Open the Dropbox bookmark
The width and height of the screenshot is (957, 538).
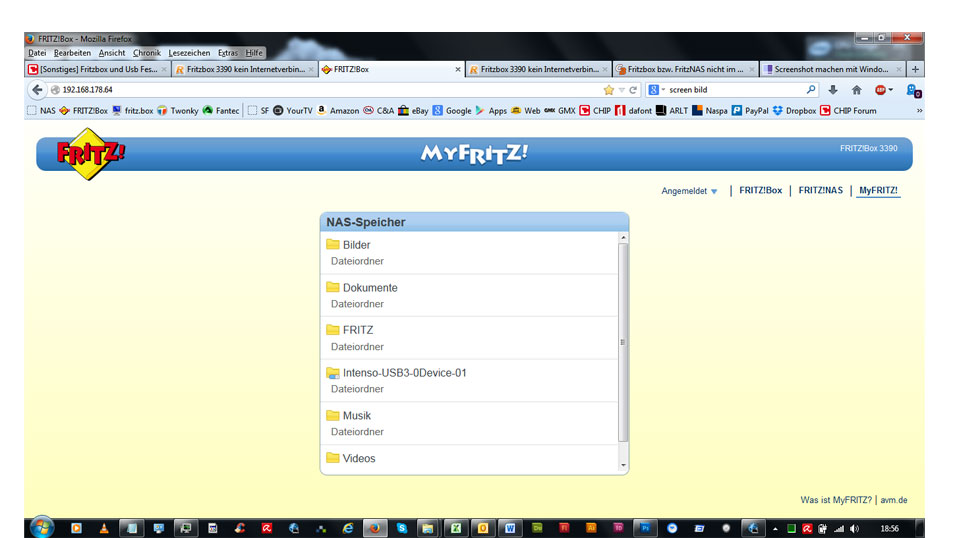pos(795,111)
